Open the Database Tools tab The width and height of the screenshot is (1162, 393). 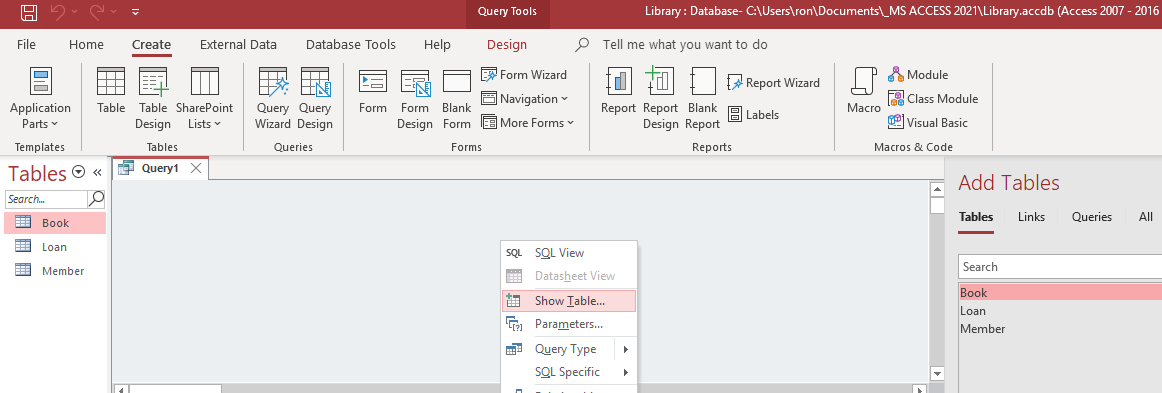coord(351,44)
